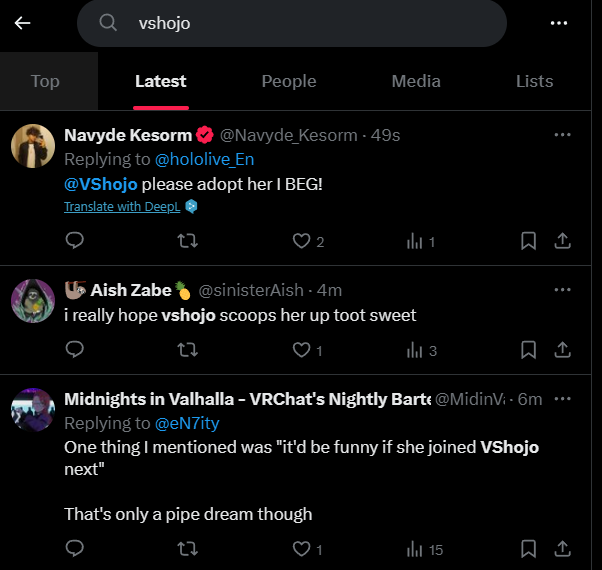Bookmark Navyde Kesorm's tweet
The height and width of the screenshot is (570, 602).
(529, 241)
